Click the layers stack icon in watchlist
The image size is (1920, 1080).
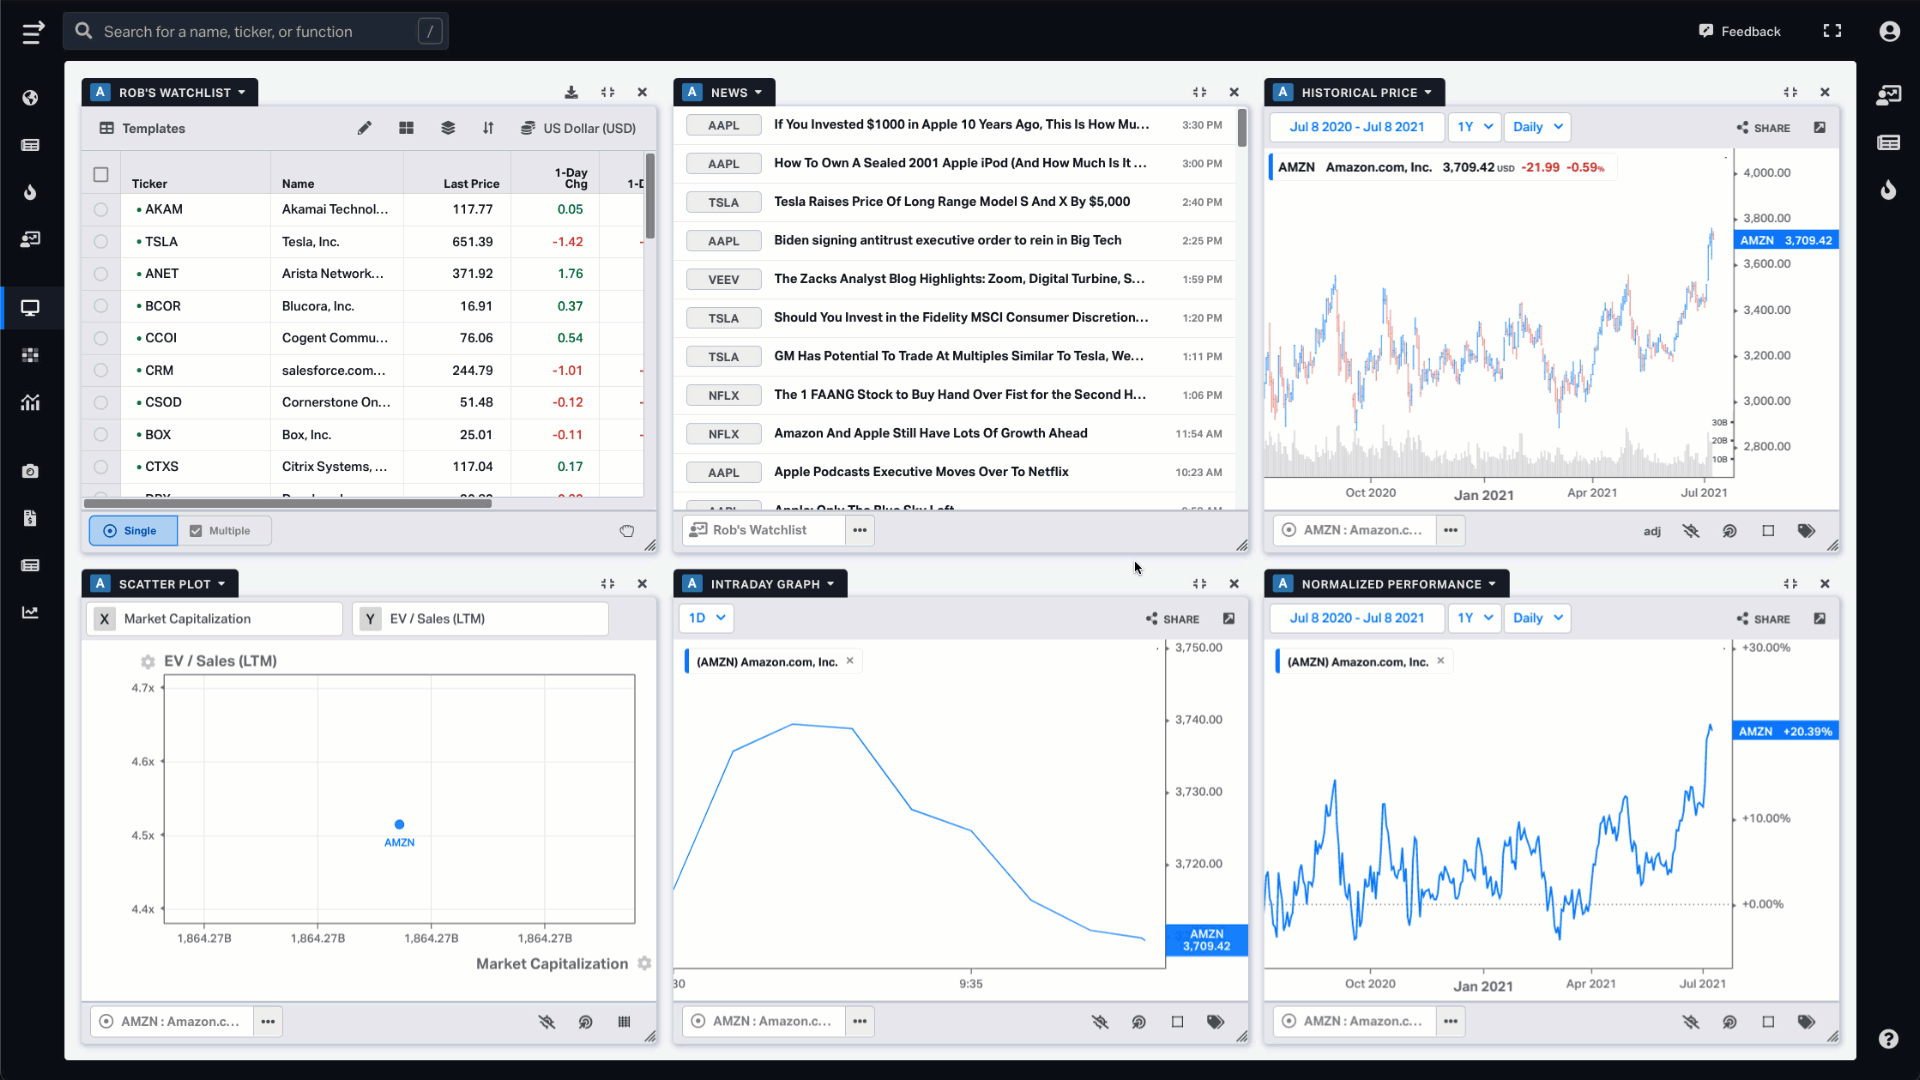click(448, 128)
